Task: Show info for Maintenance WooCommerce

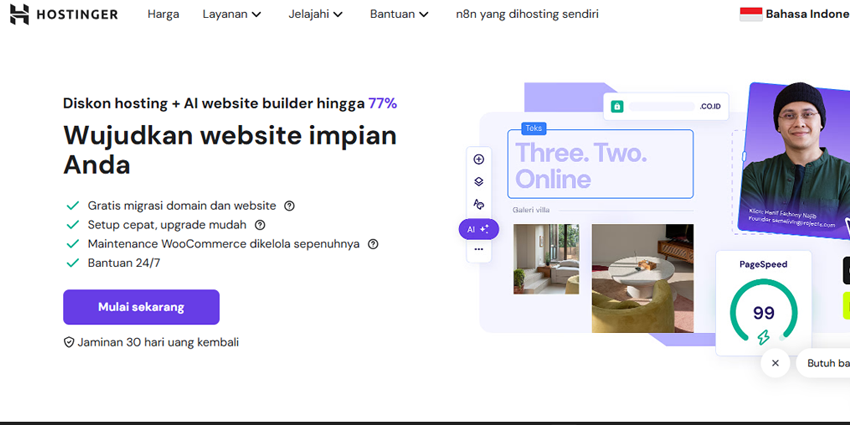Action: click(x=373, y=244)
